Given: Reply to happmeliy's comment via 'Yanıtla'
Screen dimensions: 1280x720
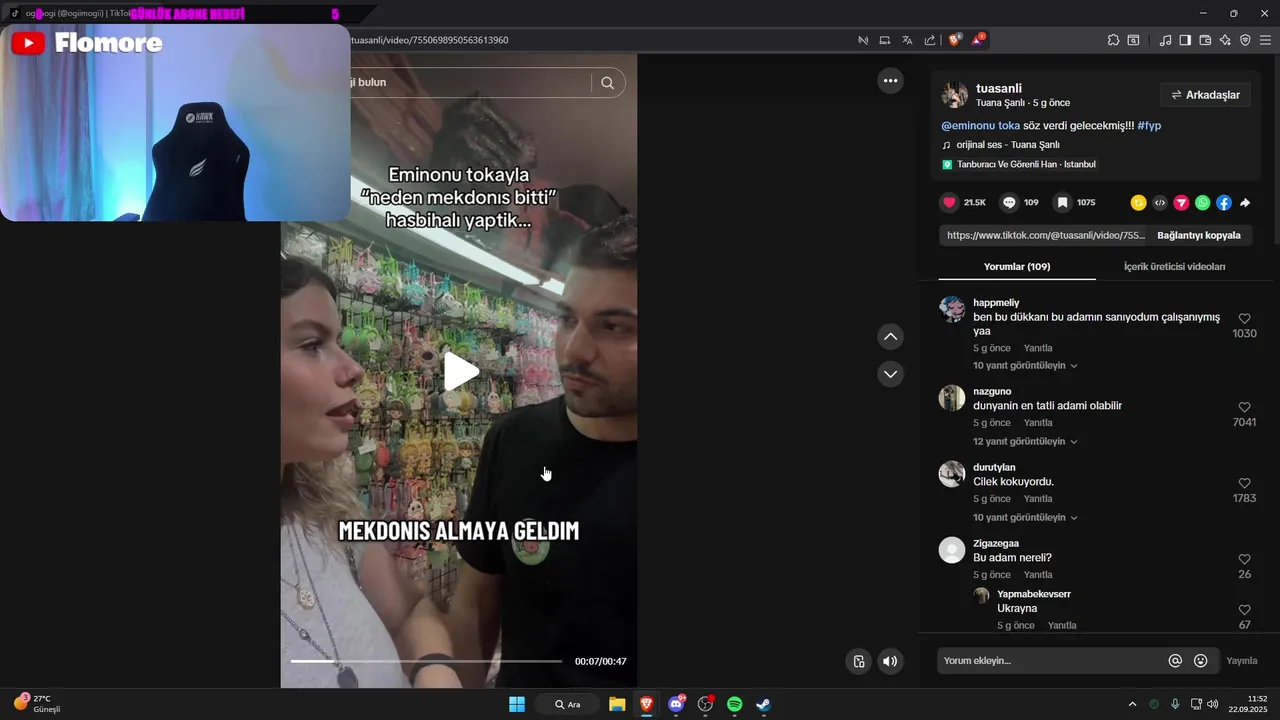Looking at the screenshot, I should click(x=1038, y=348).
